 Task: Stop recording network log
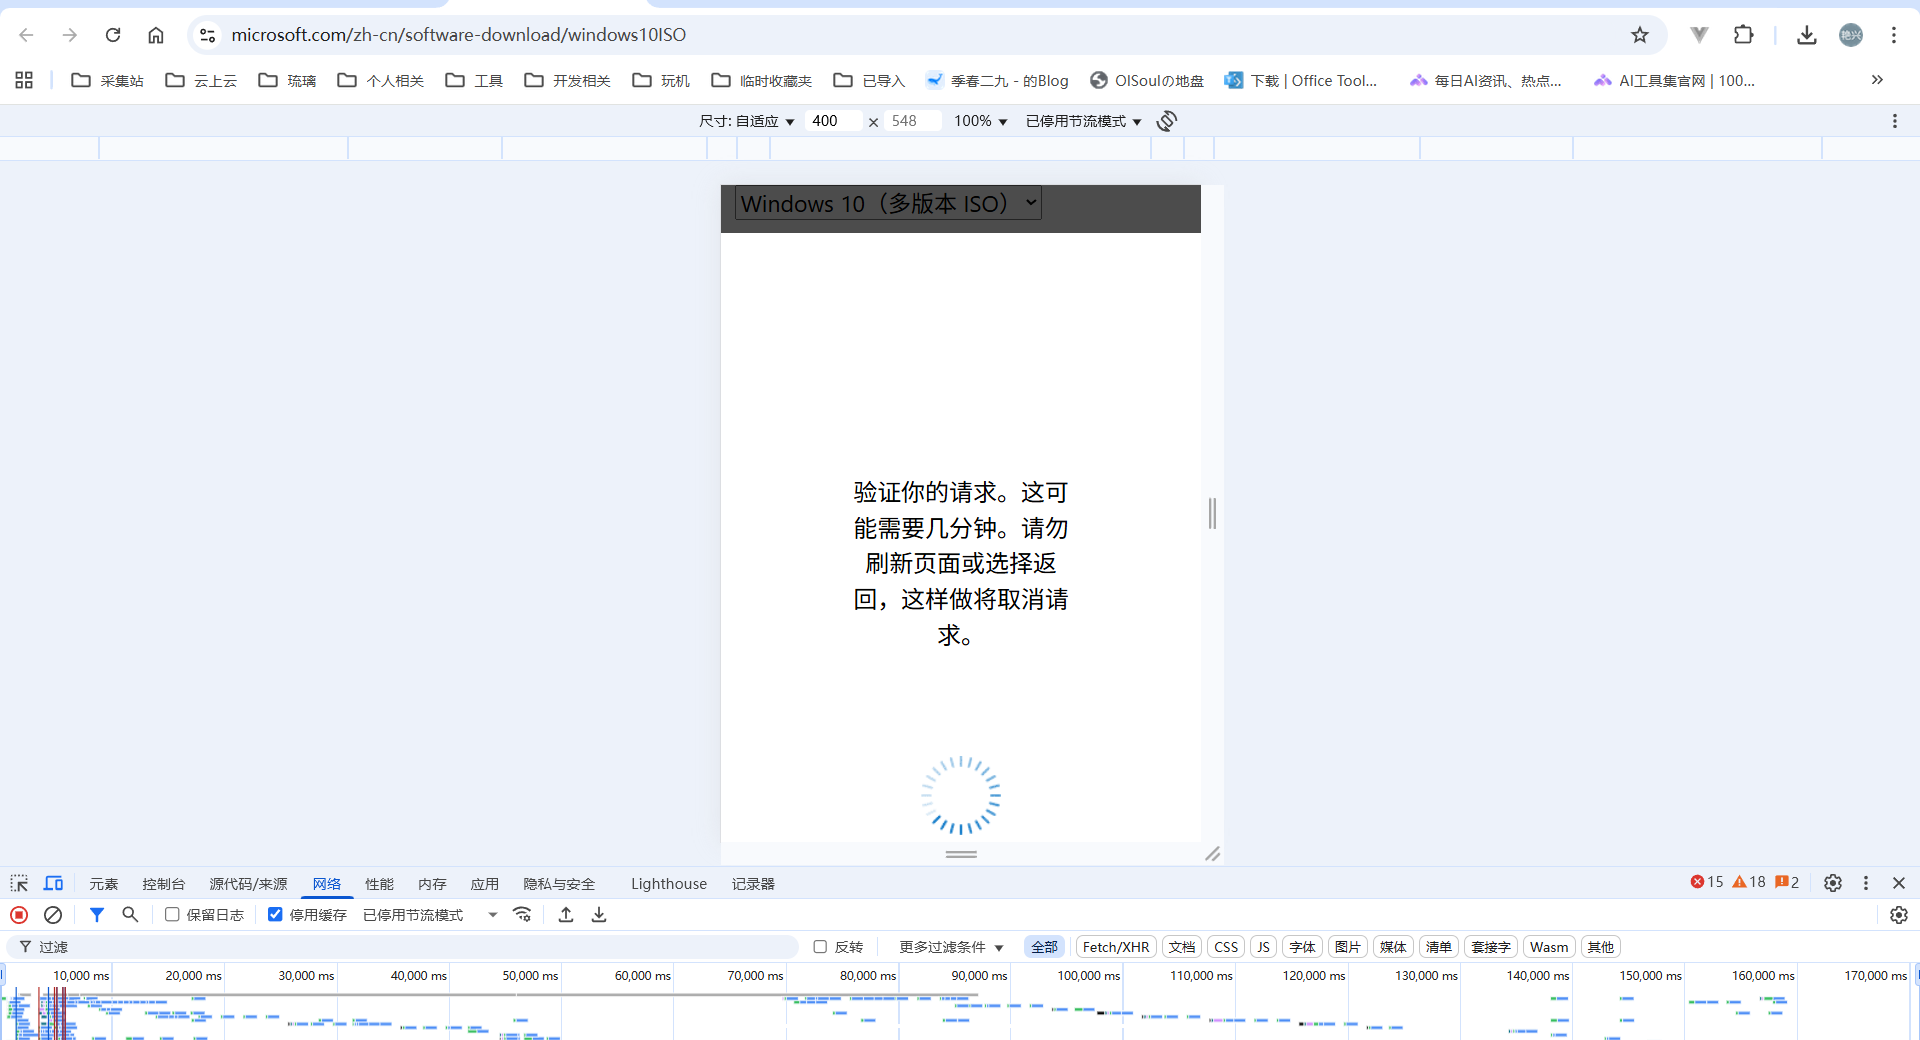(19, 915)
